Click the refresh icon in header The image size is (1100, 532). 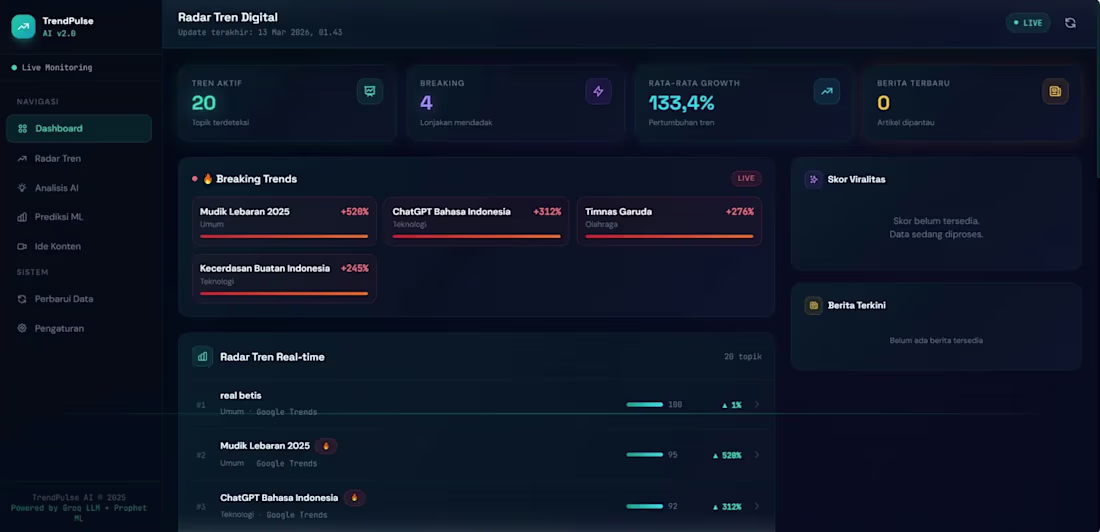tap(1070, 22)
